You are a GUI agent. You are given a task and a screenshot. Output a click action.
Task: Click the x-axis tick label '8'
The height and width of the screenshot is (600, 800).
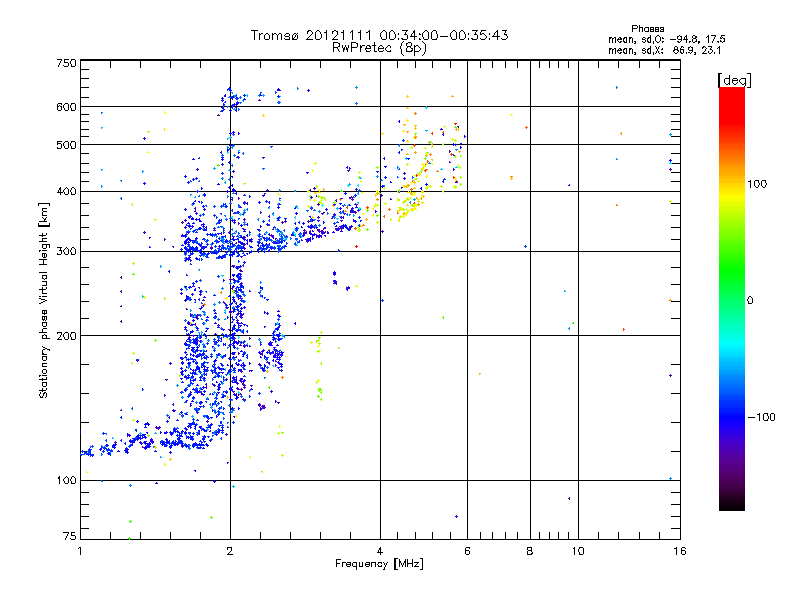click(x=530, y=551)
